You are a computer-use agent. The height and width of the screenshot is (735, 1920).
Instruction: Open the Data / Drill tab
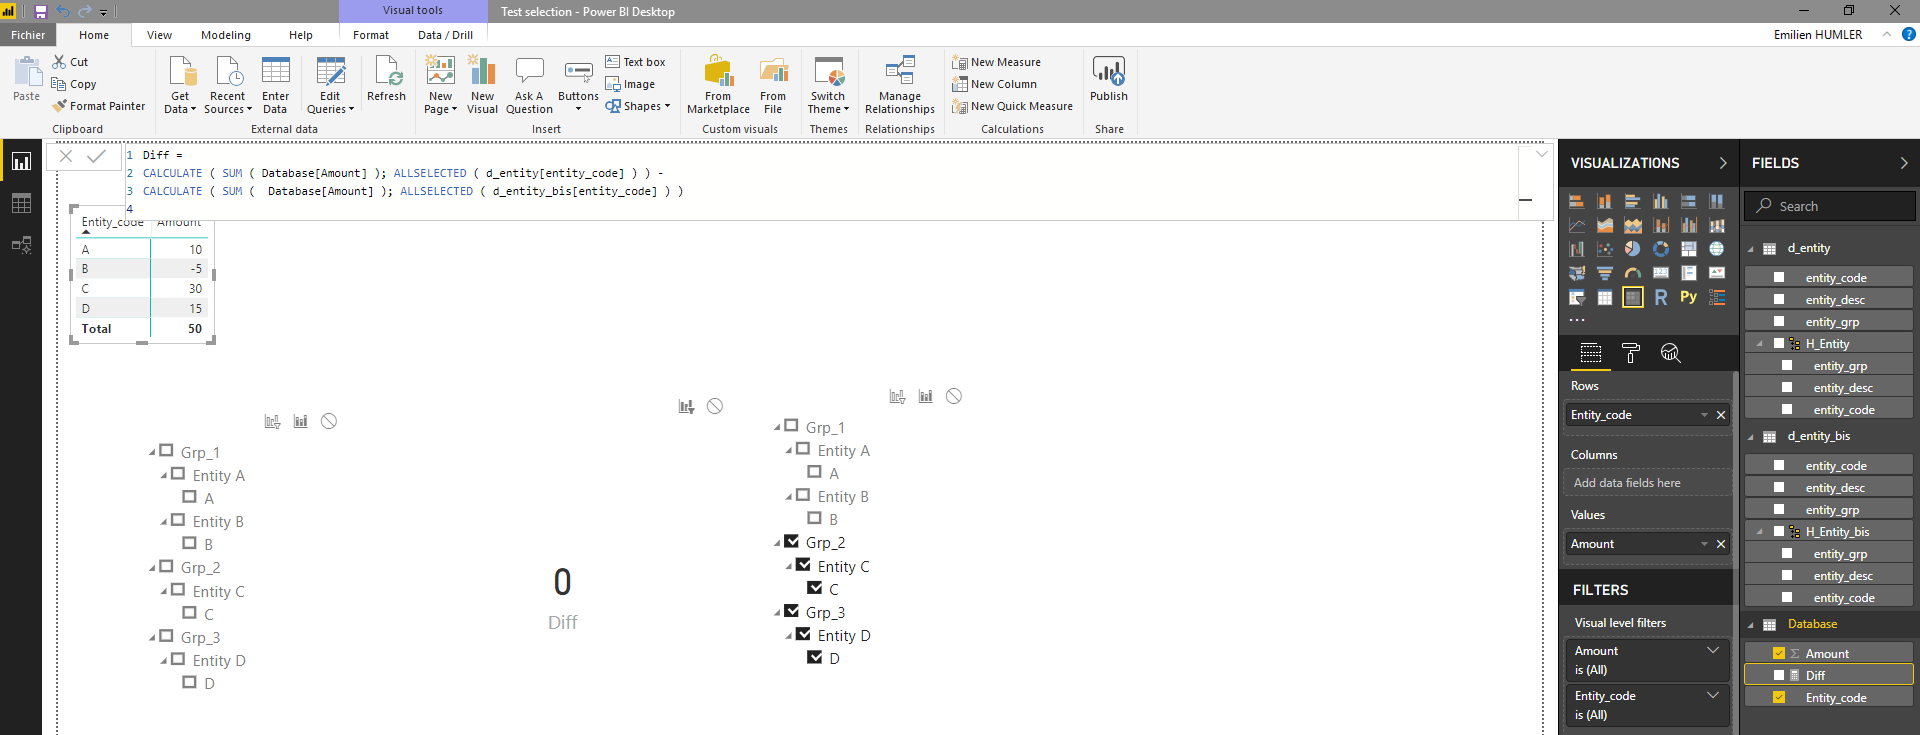coord(446,35)
